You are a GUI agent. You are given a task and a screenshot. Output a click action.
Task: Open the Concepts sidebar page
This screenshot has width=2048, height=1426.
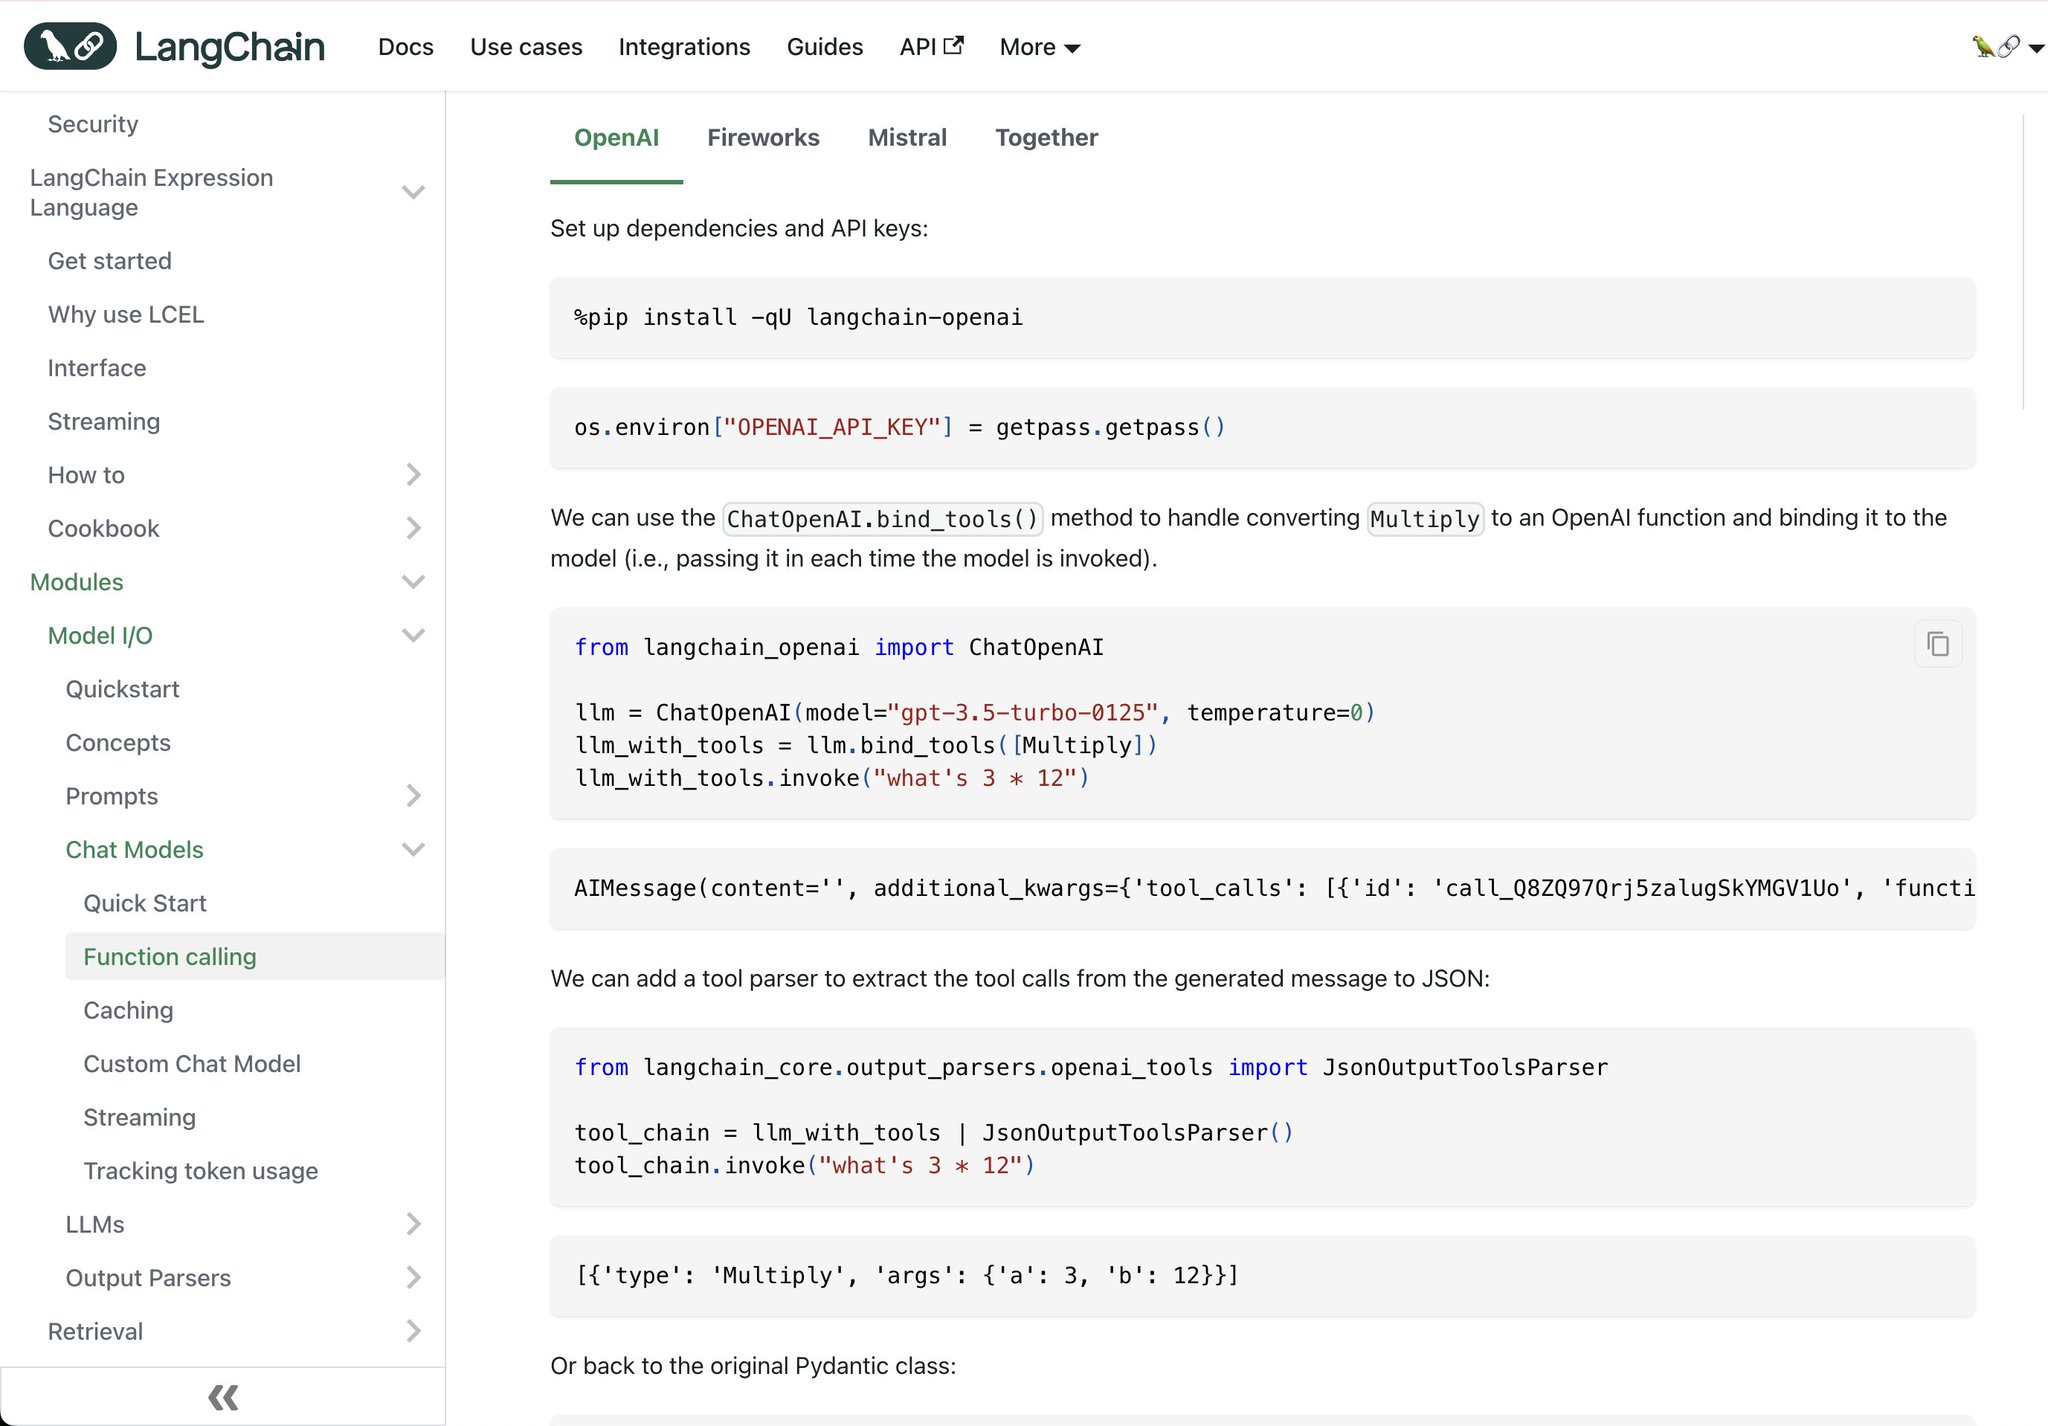(x=118, y=743)
